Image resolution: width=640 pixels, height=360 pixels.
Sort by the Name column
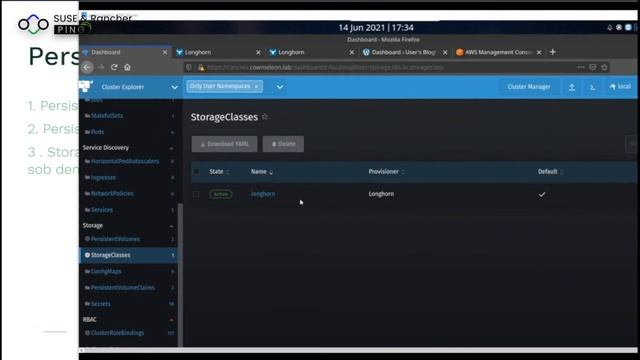(x=262, y=172)
